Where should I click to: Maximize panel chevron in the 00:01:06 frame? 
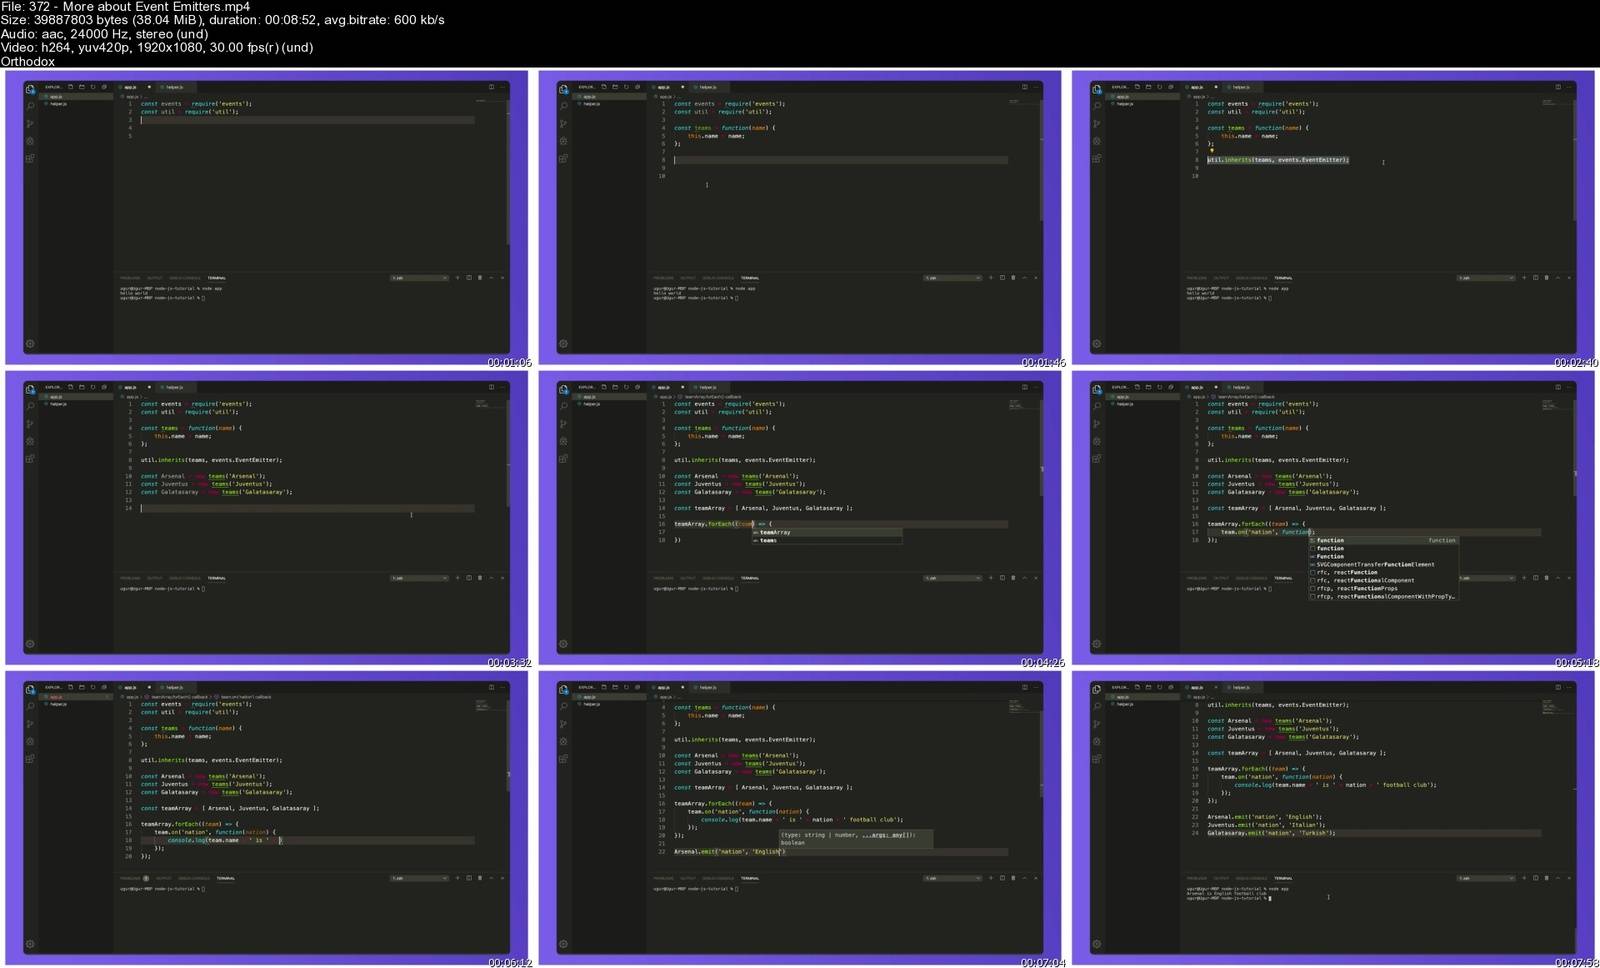click(x=491, y=278)
